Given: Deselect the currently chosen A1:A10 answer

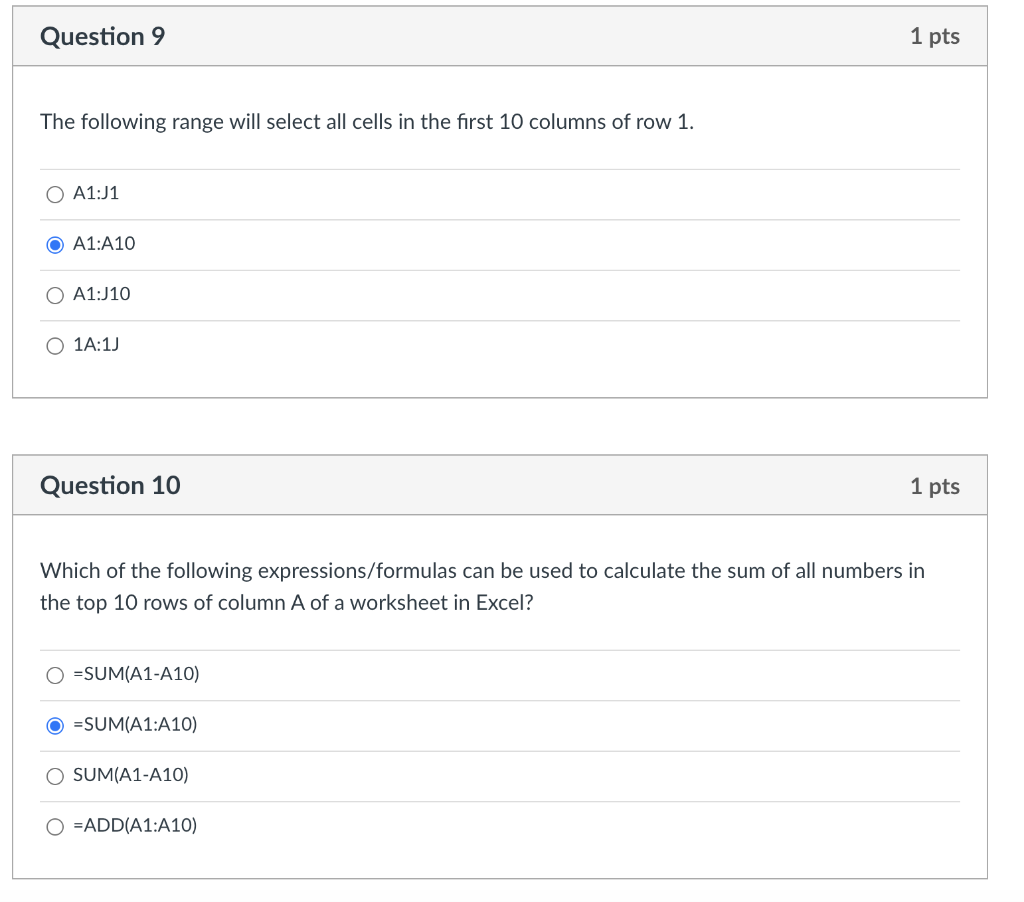Looking at the screenshot, I should coord(55,244).
